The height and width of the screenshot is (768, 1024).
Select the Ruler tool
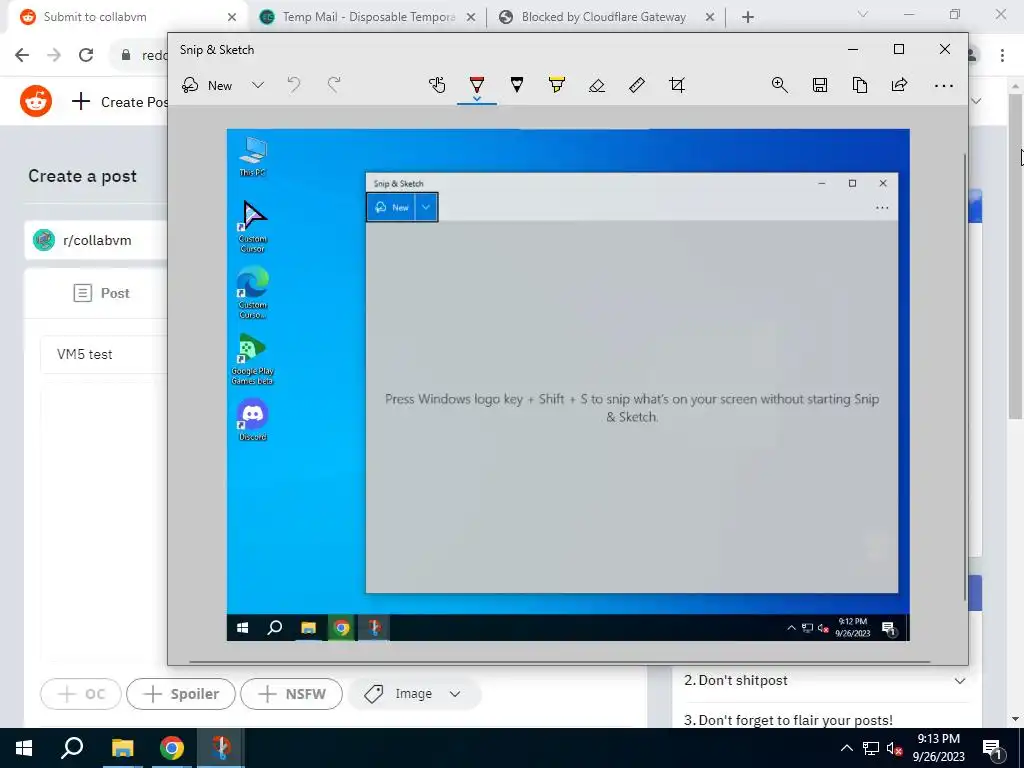point(637,85)
